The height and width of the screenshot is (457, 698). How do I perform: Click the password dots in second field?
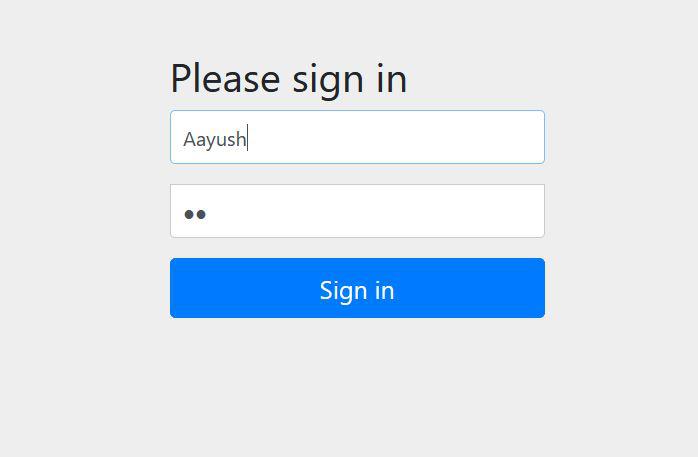pyautogui.click(x=195, y=214)
